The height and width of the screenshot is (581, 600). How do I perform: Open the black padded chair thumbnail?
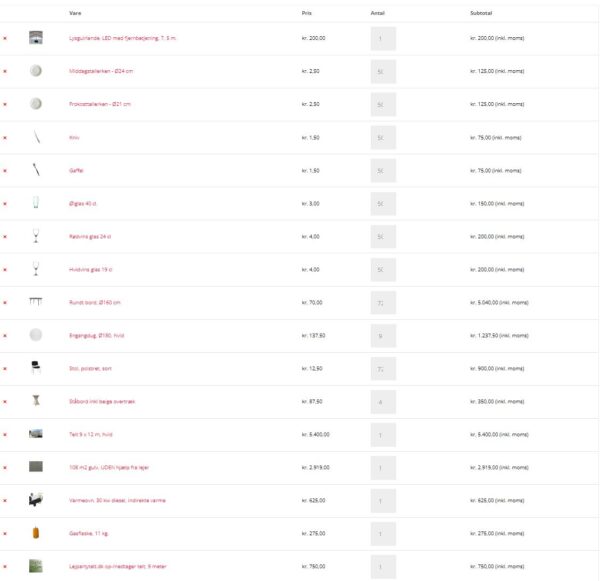[36, 367]
